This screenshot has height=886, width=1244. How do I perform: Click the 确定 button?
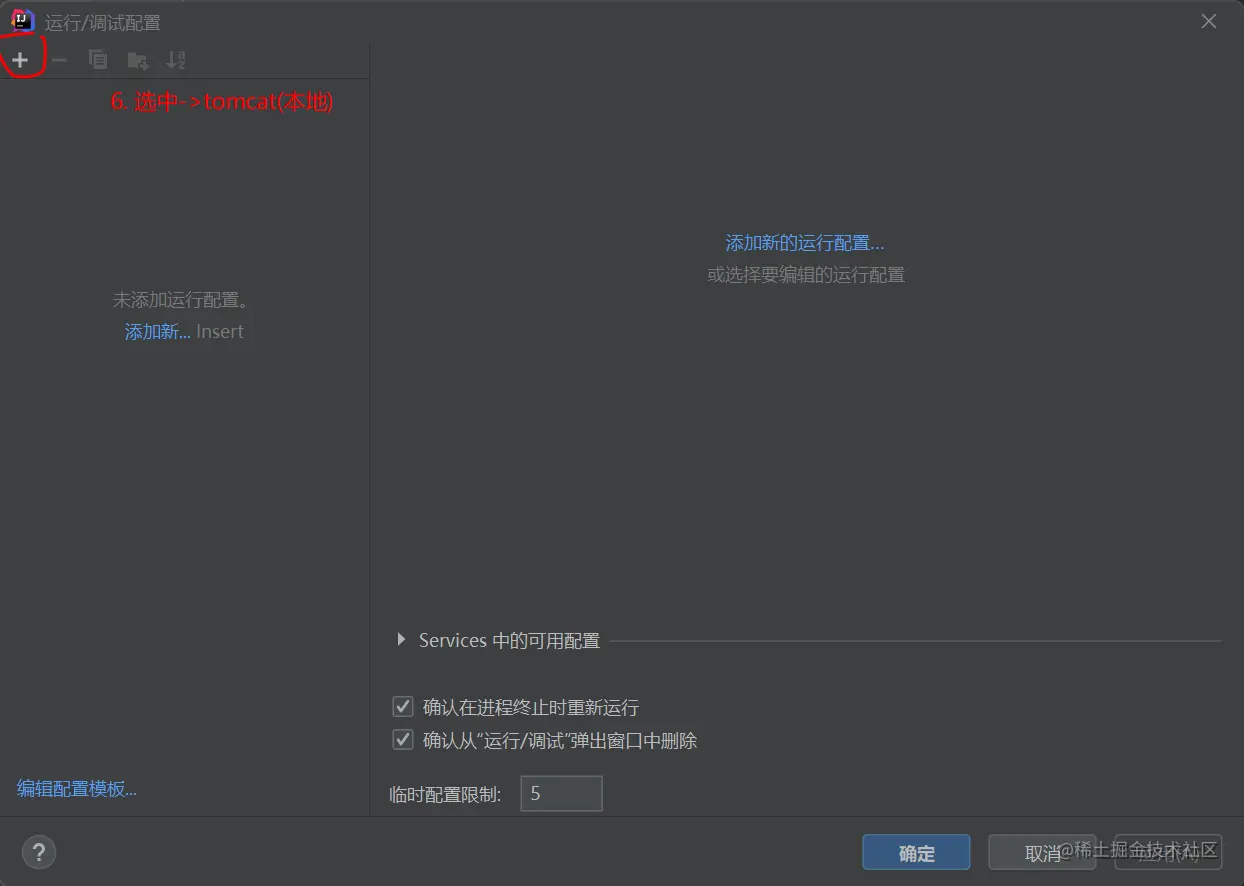(916, 852)
